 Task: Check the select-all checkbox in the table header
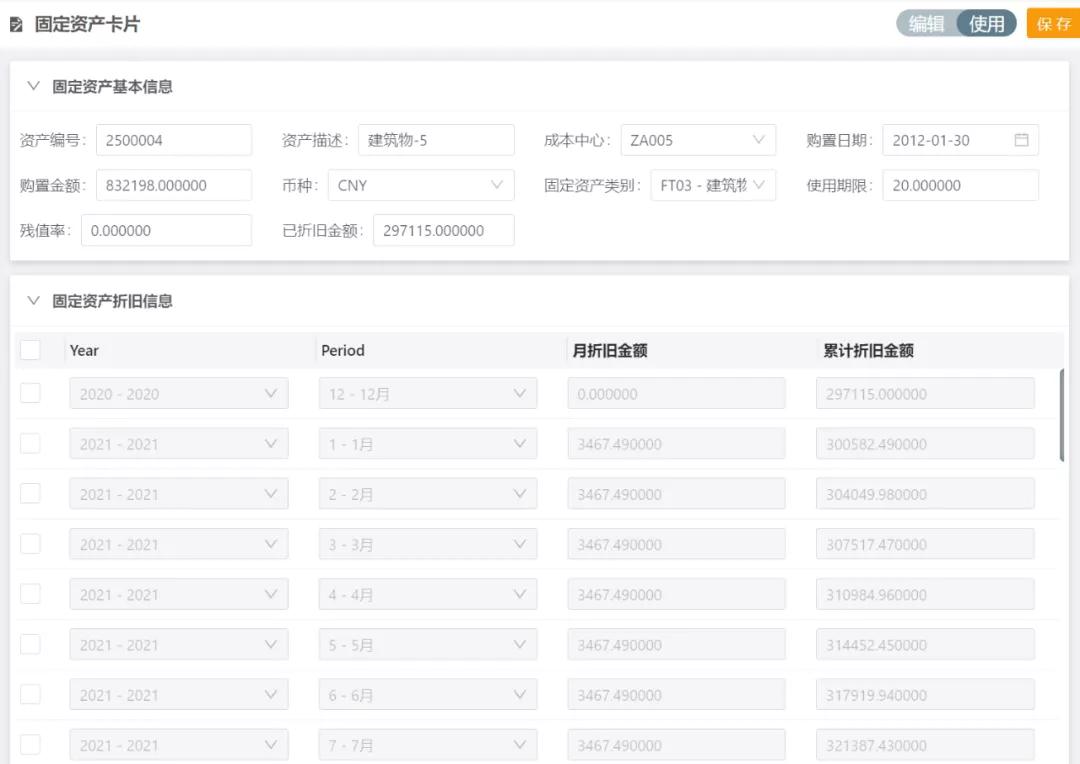[x=30, y=349]
